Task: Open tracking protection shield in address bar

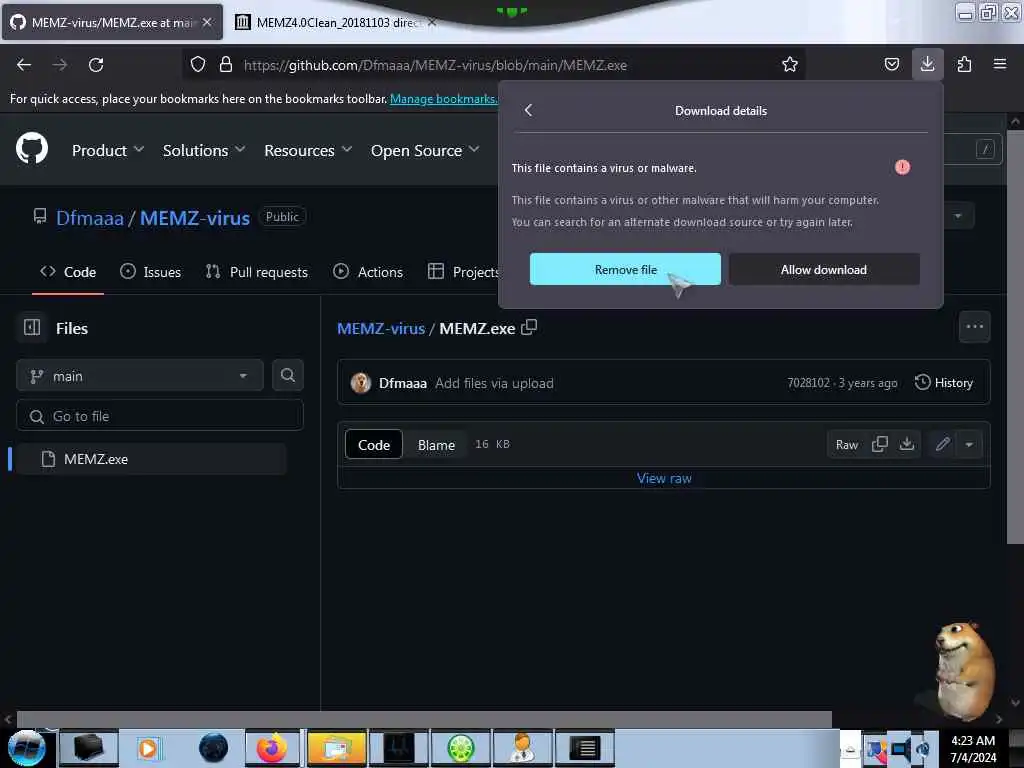Action: coord(198,64)
